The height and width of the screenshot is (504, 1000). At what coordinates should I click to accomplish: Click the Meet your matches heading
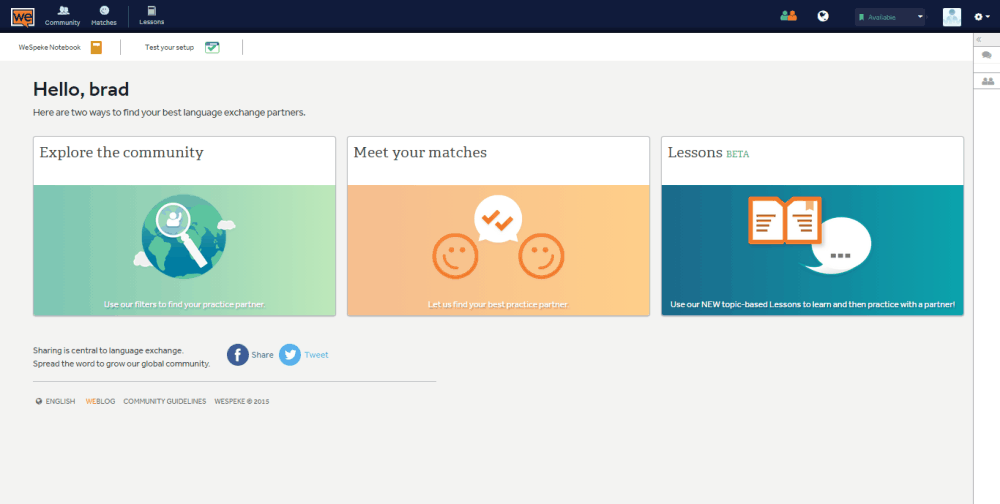(420, 152)
